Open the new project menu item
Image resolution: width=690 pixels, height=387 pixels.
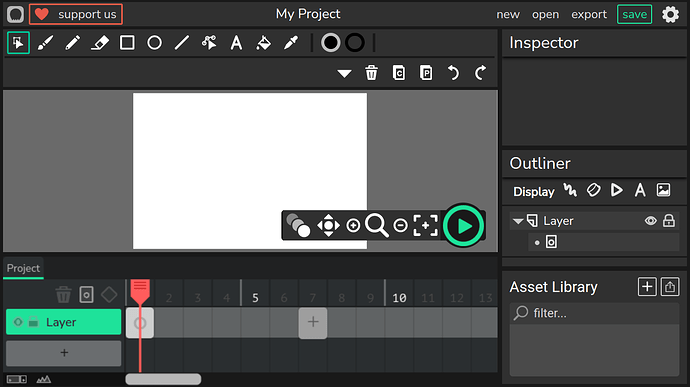click(x=508, y=15)
